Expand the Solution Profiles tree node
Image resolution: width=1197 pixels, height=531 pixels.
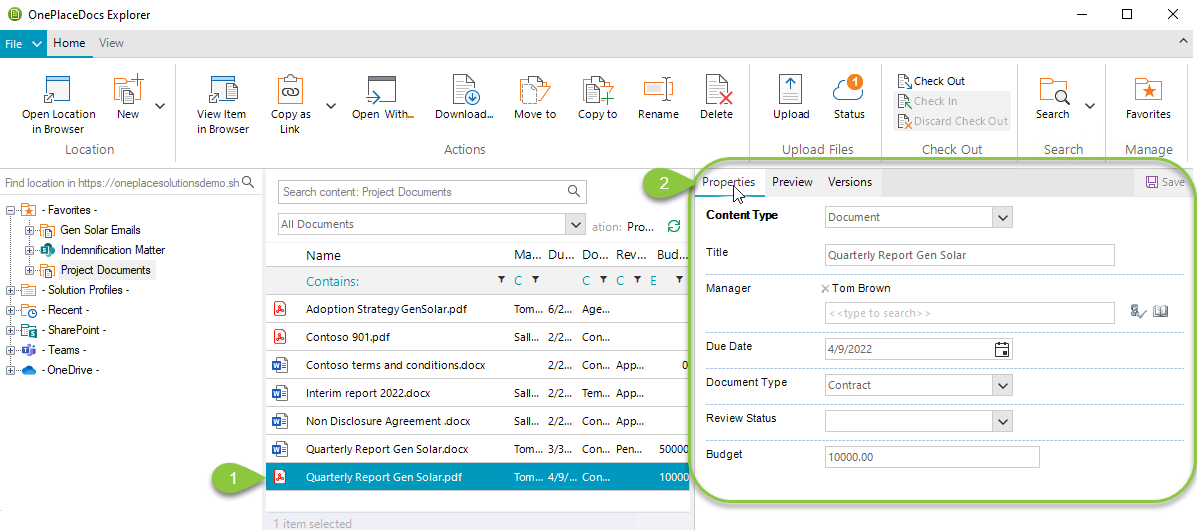point(11,290)
